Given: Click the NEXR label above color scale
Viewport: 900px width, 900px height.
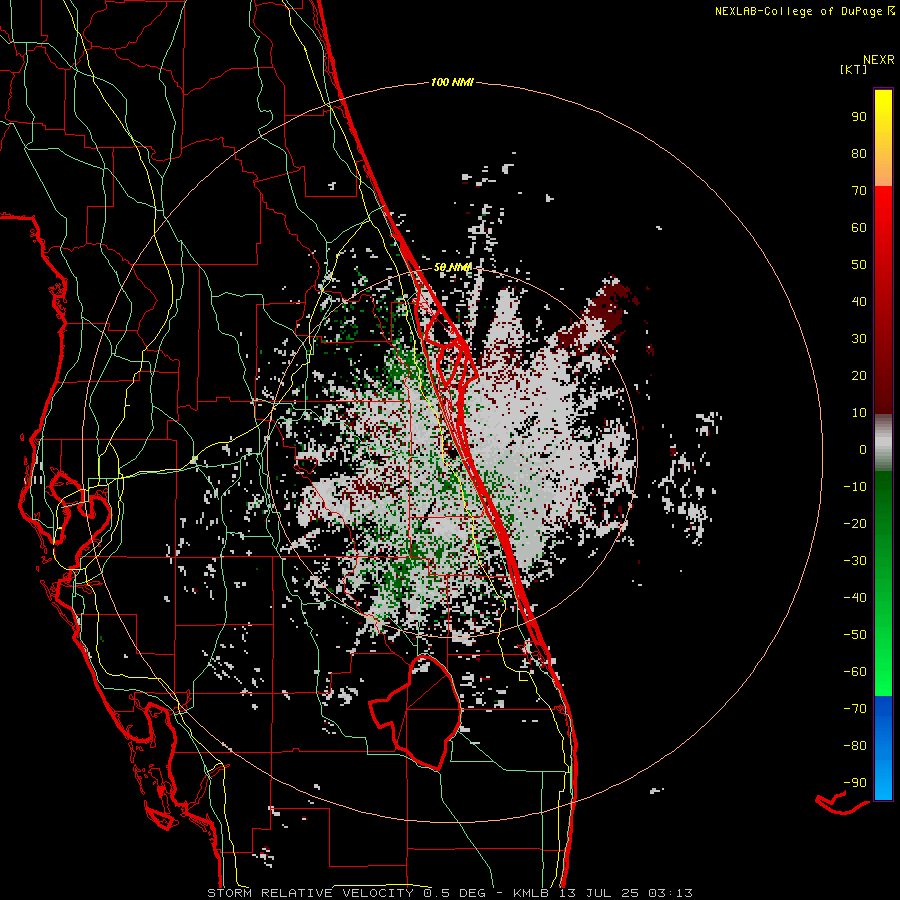Looking at the screenshot, I should (879, 60).
